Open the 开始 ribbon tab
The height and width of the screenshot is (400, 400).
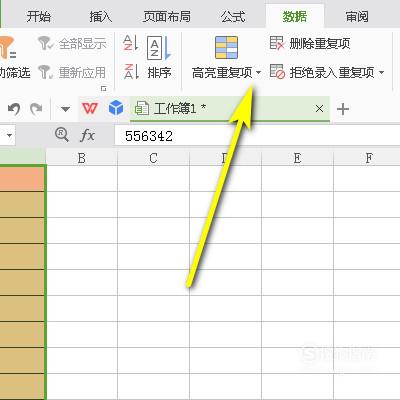tap(39, 16)
